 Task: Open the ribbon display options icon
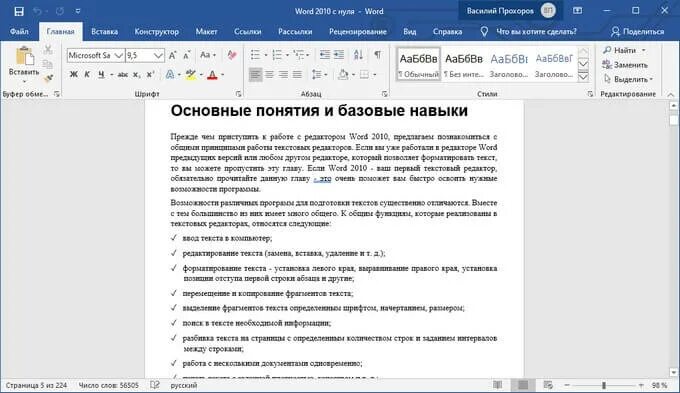click(x=577, y=11)
